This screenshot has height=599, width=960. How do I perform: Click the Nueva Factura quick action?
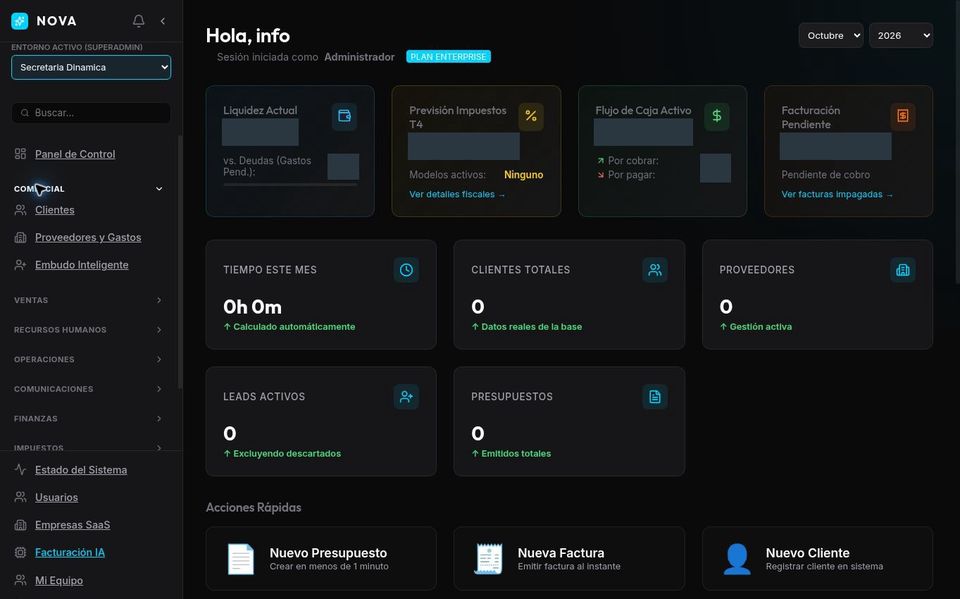(569, 559)
